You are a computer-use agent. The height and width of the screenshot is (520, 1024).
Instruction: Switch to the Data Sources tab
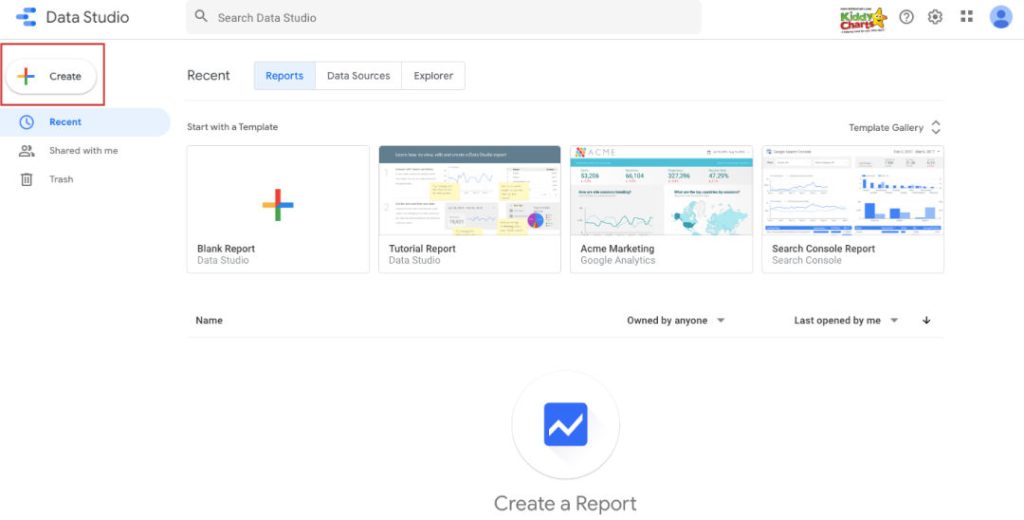click(x=359, y=76)
